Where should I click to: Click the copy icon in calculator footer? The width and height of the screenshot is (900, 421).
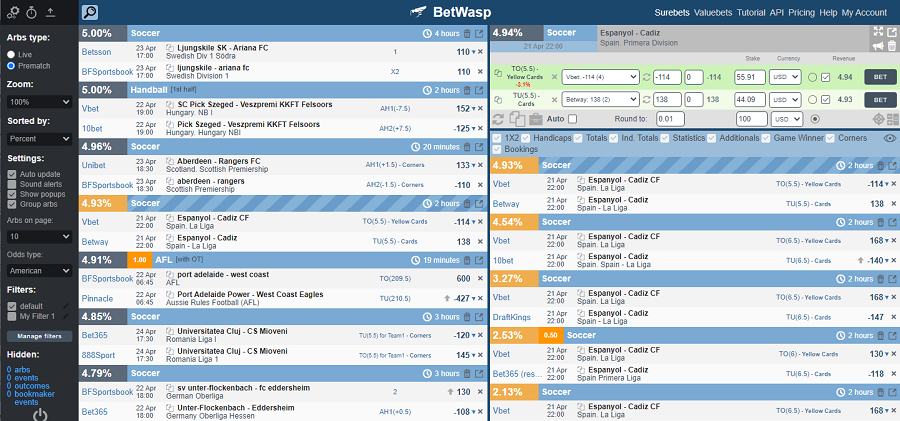click(x=517, y=119)
